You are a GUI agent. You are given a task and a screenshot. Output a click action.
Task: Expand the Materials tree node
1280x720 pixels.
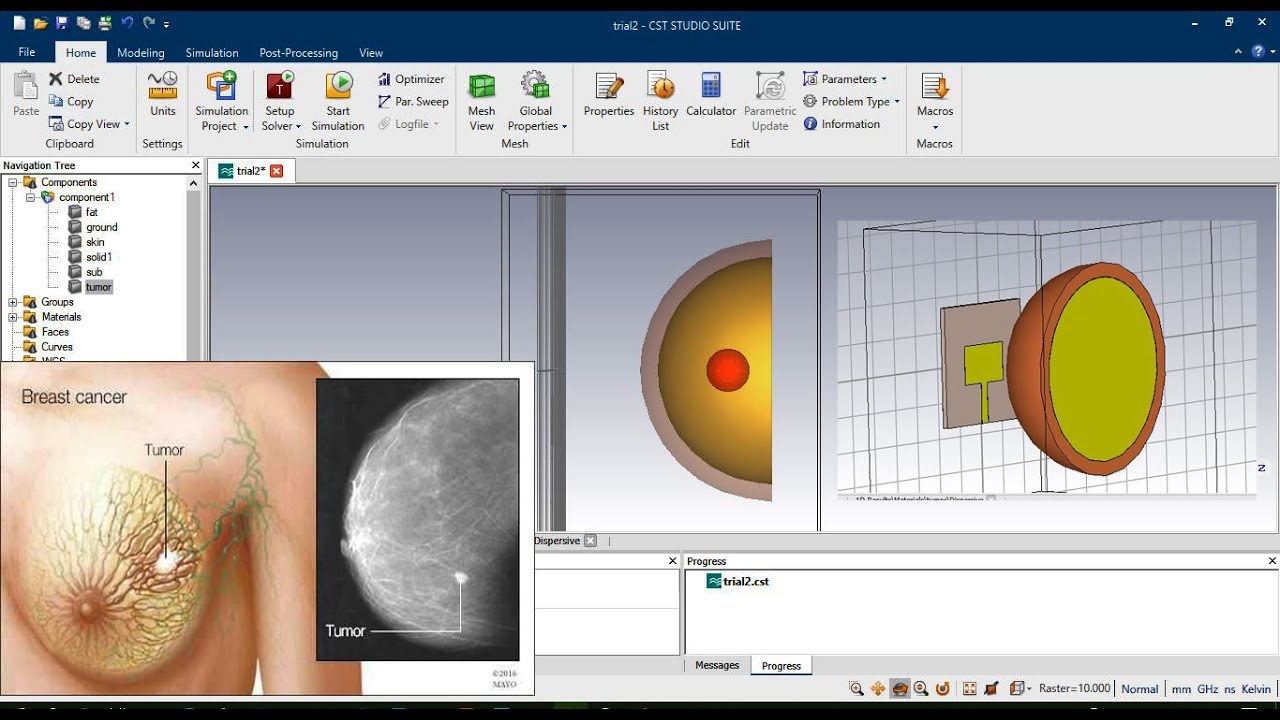pyautogui.click(x=13, y=317)
